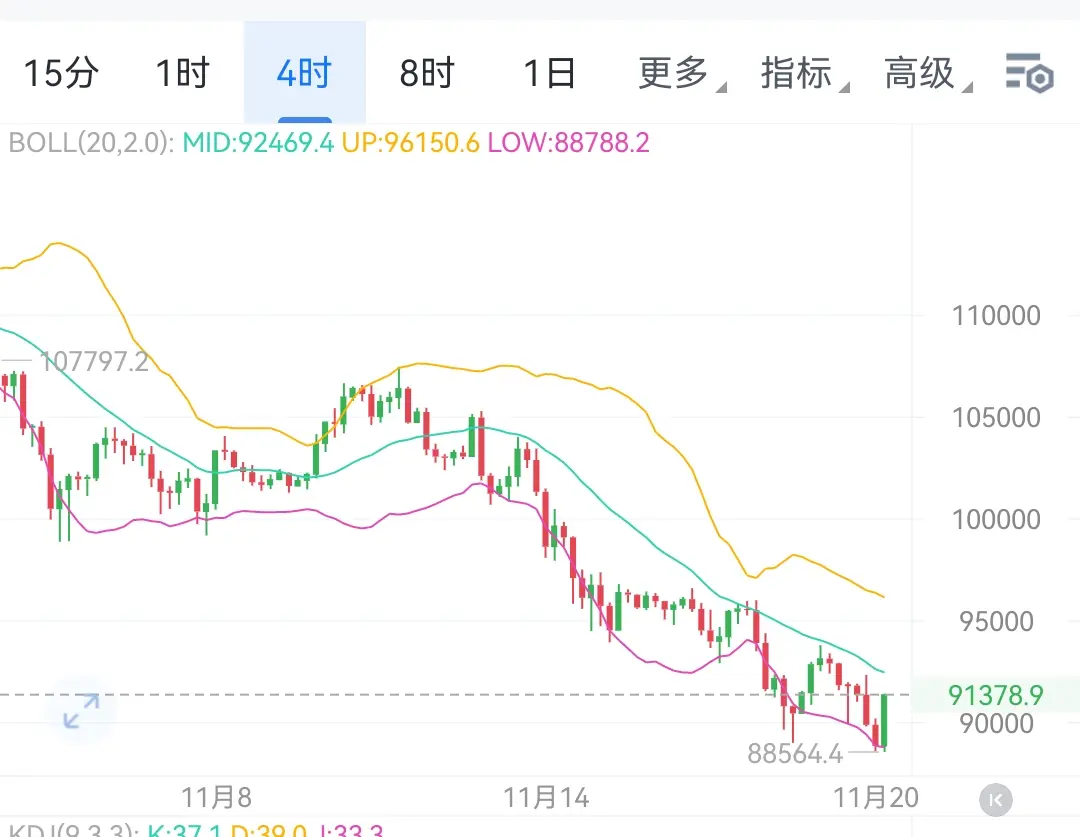Click the UP:96150.6 value
The image size is (1080, 837).
pos(411,143)
